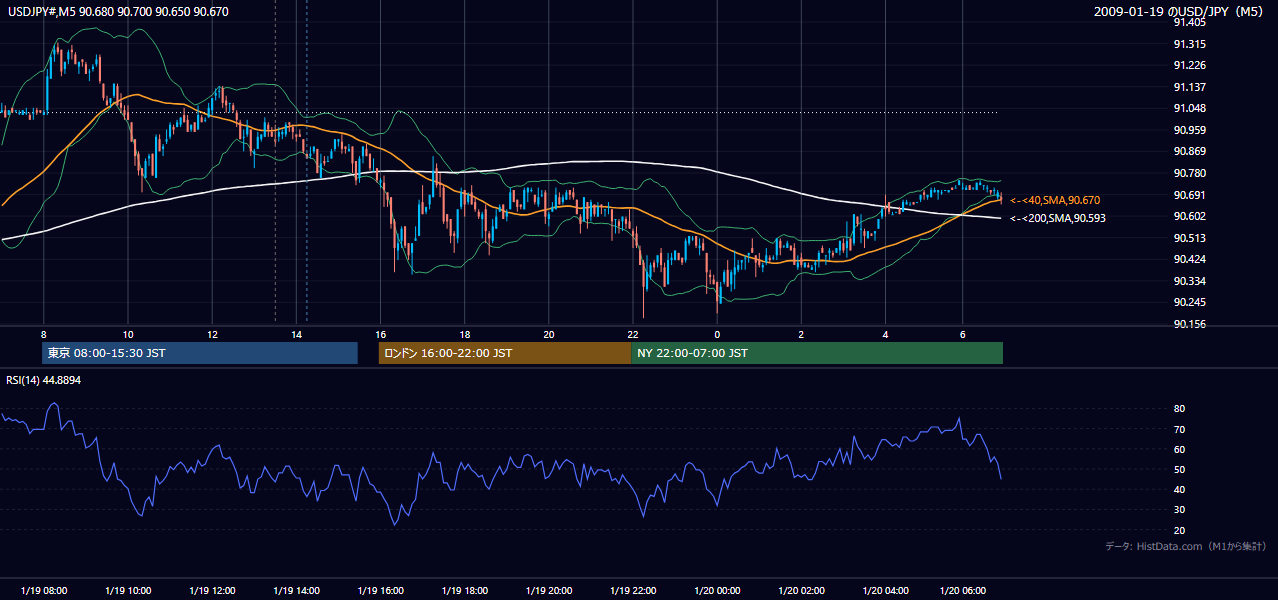Image resolution: width=1278 pixels, height=600 pixels.
Task: Click the 1/19 18:00 bottom date label
Action: [464, 591]
